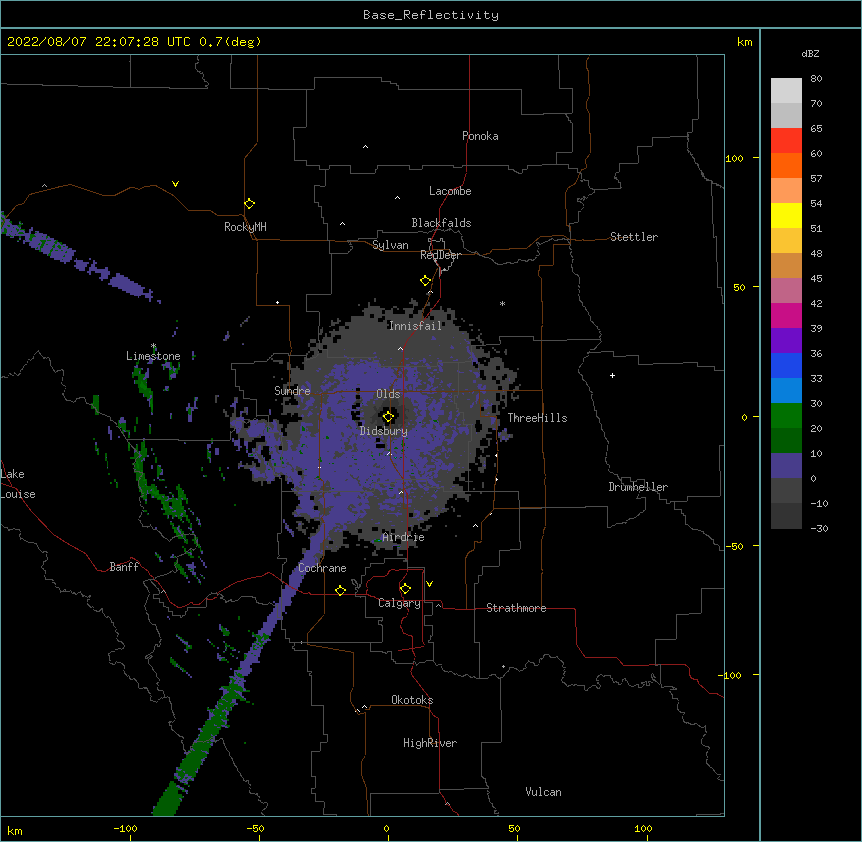The image size is (862, 842).
Task: Click the km unit label at bottom left
Action: point(14,831)
